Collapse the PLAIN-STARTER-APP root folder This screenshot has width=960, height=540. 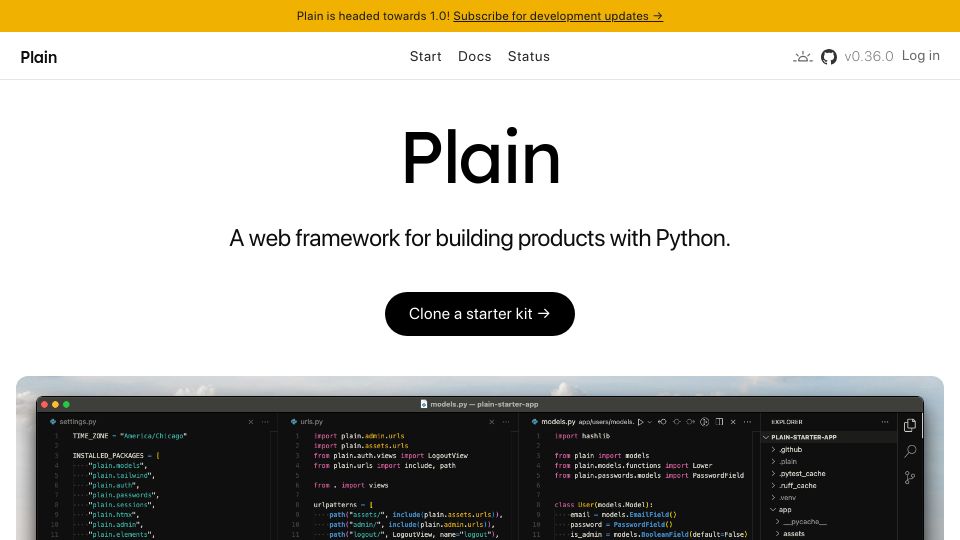click(x=830, y=437)
